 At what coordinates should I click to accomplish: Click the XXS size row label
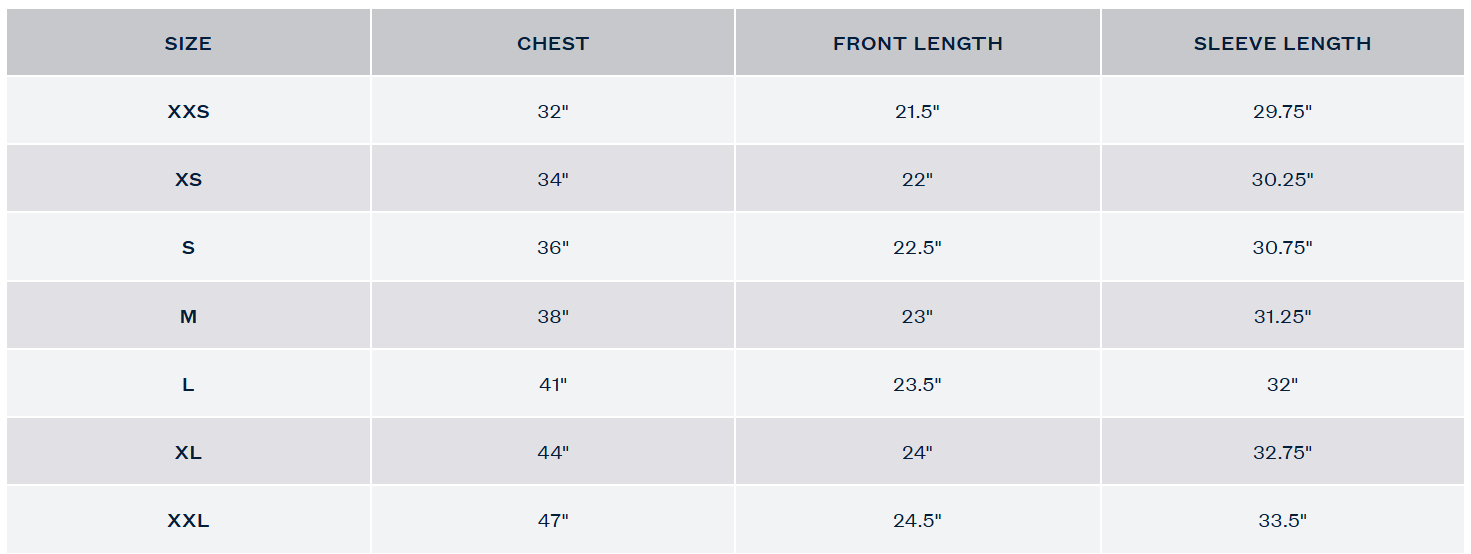(188, 112)
